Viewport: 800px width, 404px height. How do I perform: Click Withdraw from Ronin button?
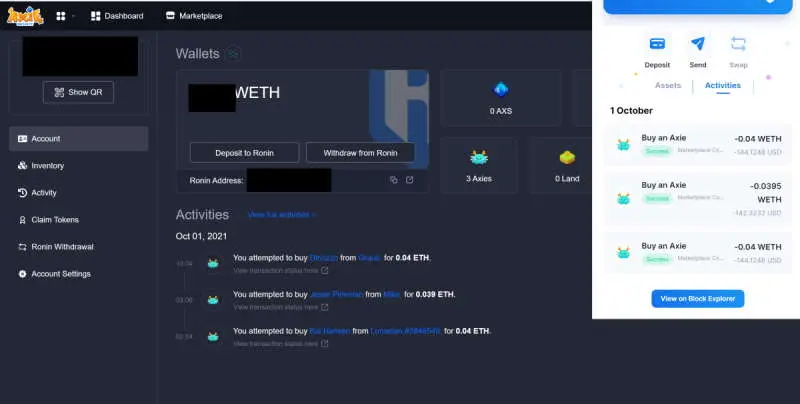360,153
